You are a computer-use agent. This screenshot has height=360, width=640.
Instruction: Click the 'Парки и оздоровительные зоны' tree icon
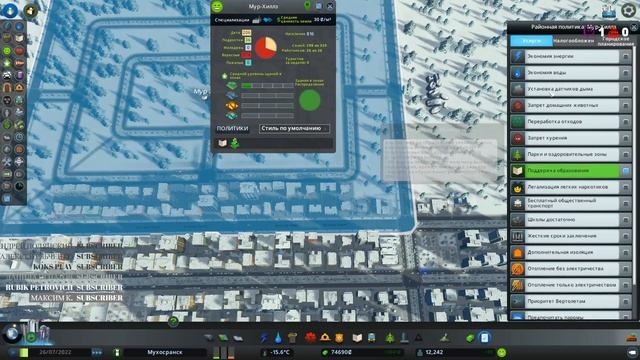[518, 154]
